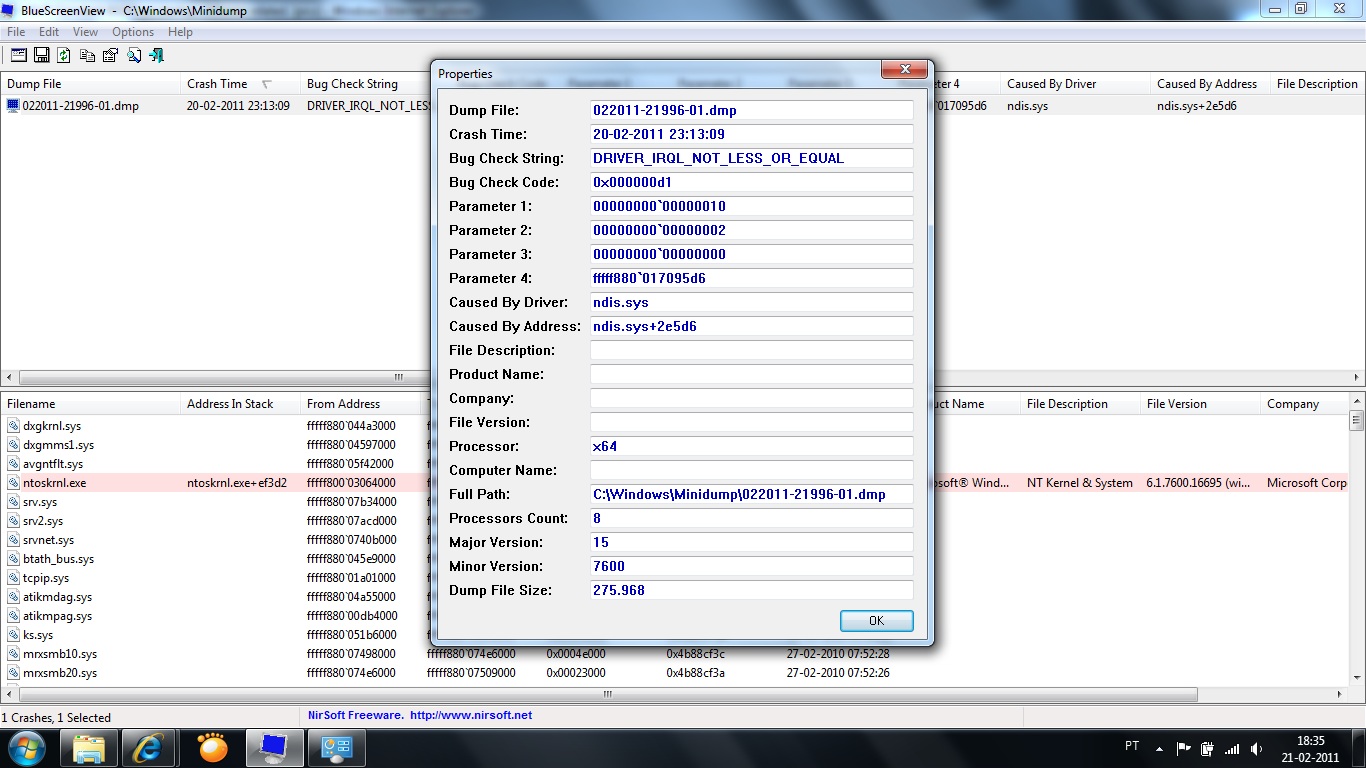Sort by the Caused By Driver column header
The width and height of the screenshot is (1366, 768).
(x=1075, y=84)
